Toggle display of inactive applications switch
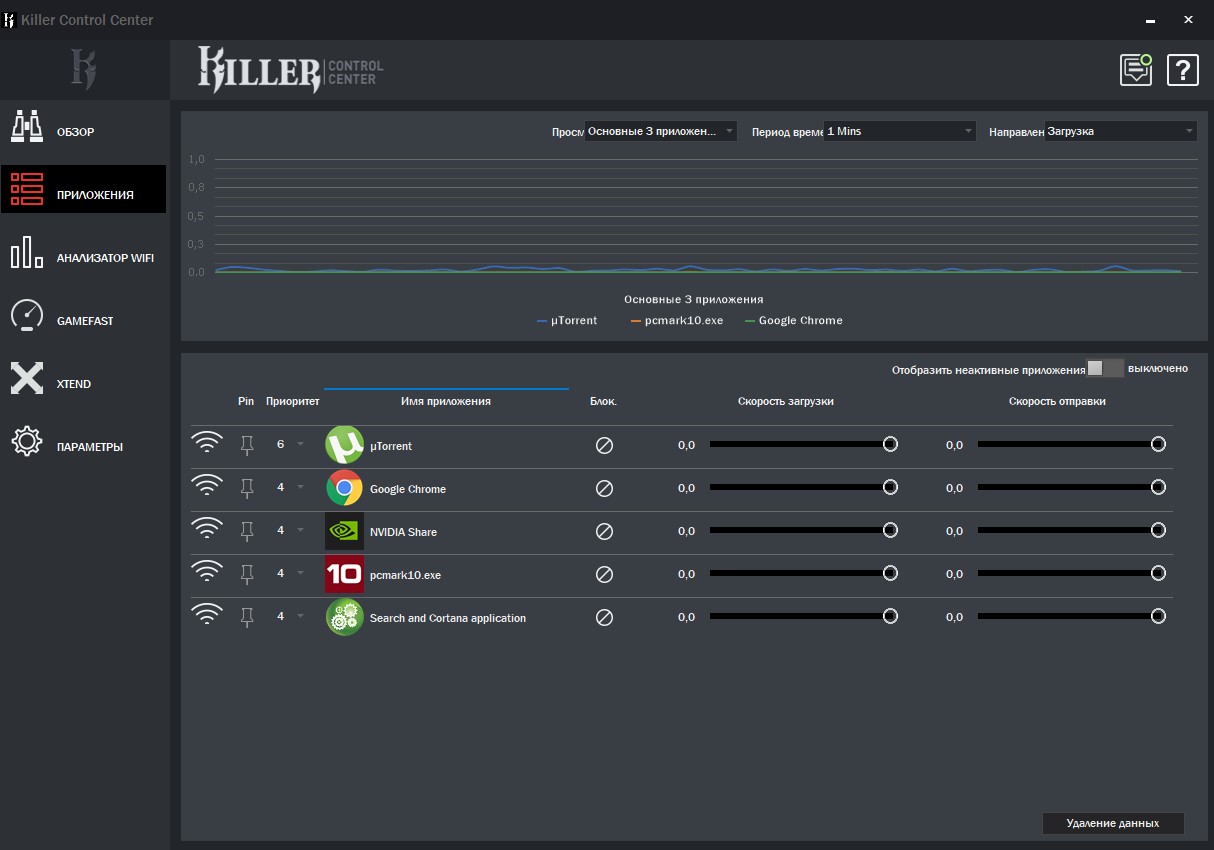This screenshot has width=1214, height=850. [1105, 368]
